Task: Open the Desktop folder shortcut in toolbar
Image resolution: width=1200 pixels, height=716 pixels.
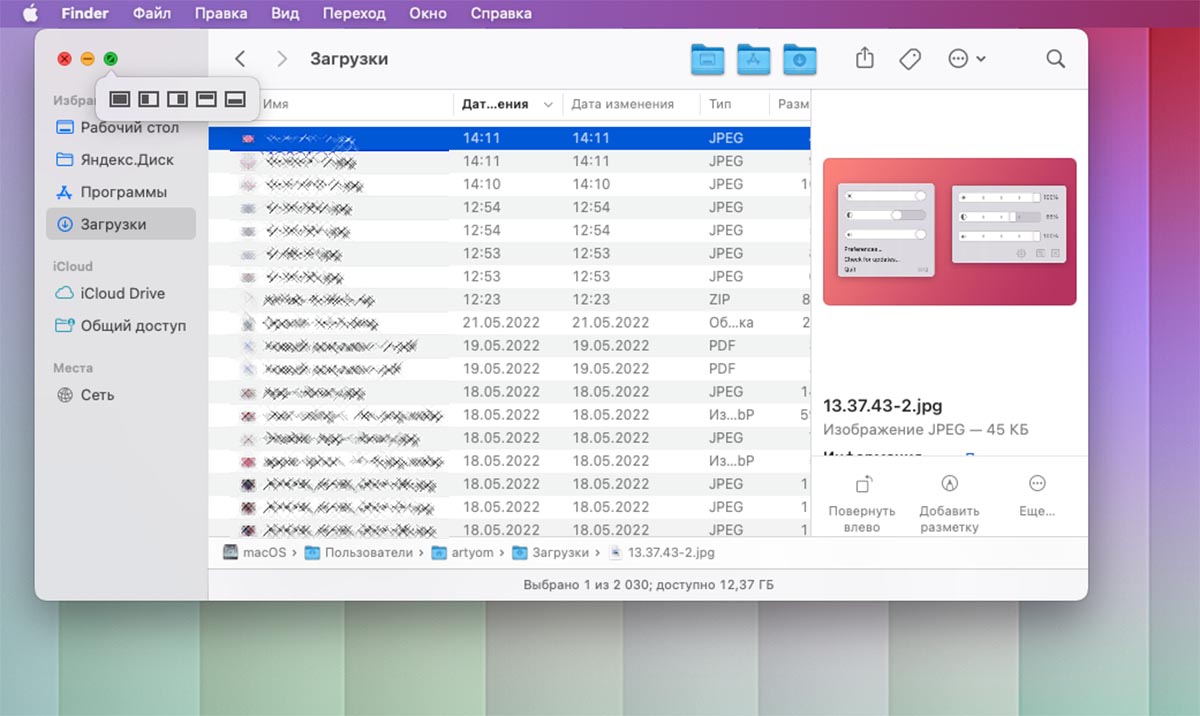Action: point(707,59)
